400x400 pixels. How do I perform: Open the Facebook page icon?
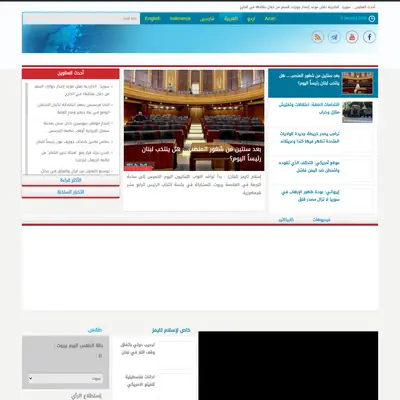(369, 37)
